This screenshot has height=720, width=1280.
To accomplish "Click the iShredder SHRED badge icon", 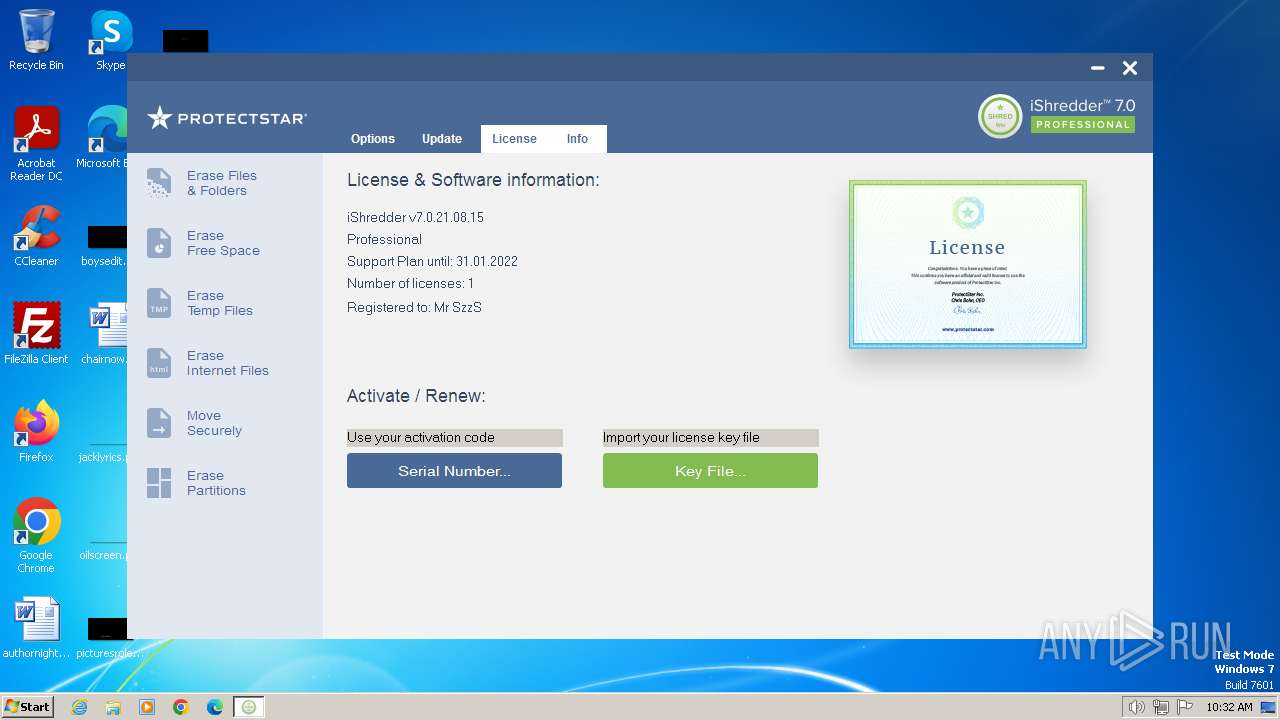I will [1000, 116].
